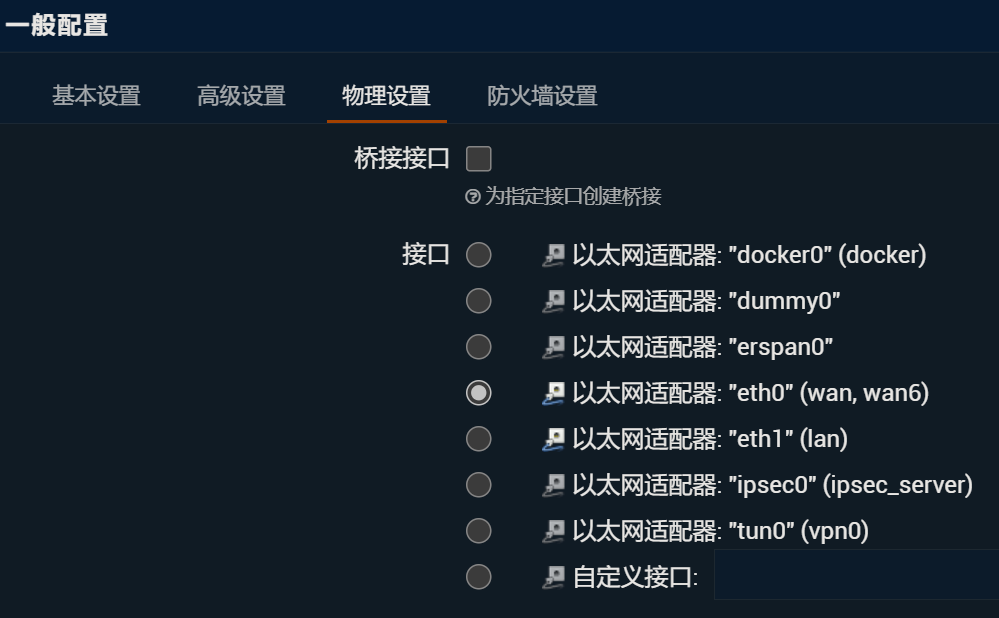Go to the 防火墙设置 tab

point(542,96)
